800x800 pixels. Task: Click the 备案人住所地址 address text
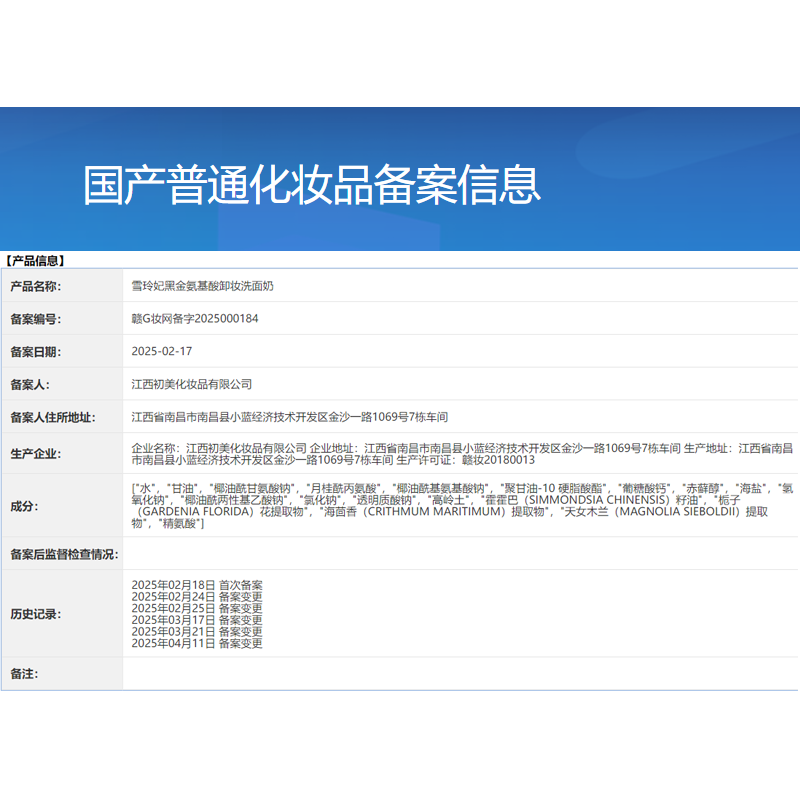tap(300, 418)
